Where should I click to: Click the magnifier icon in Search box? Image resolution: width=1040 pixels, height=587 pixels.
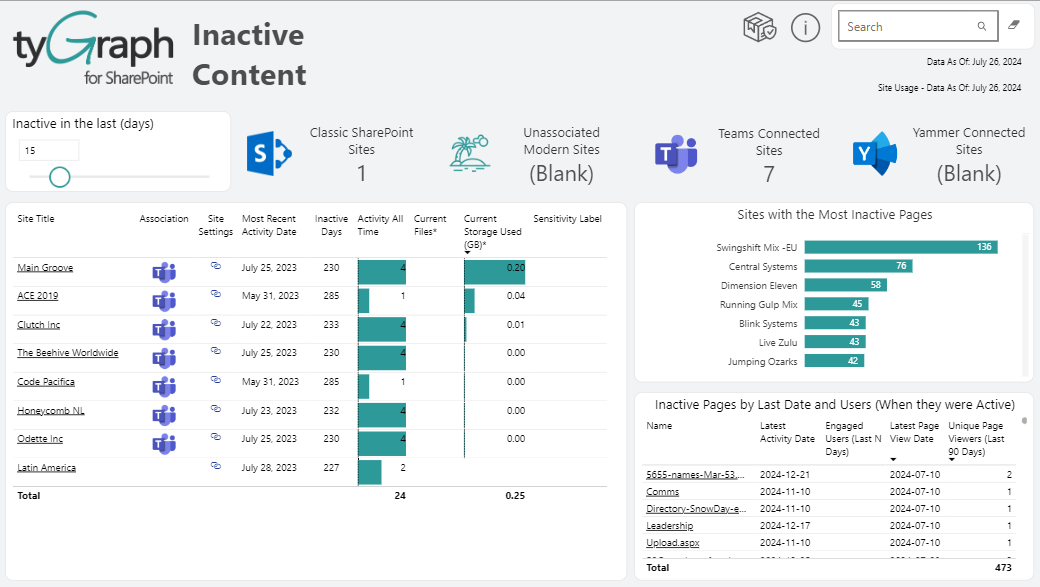coord(982,27)
